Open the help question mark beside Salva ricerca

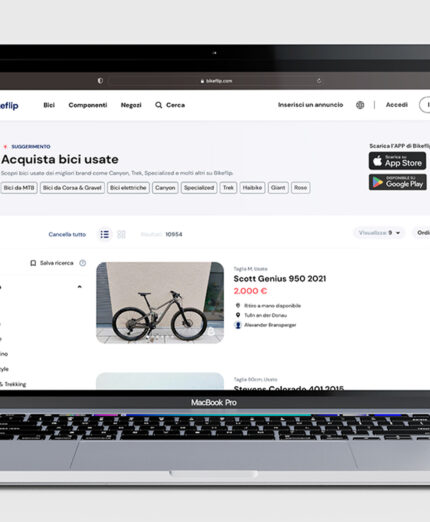[x=82, y=263]
